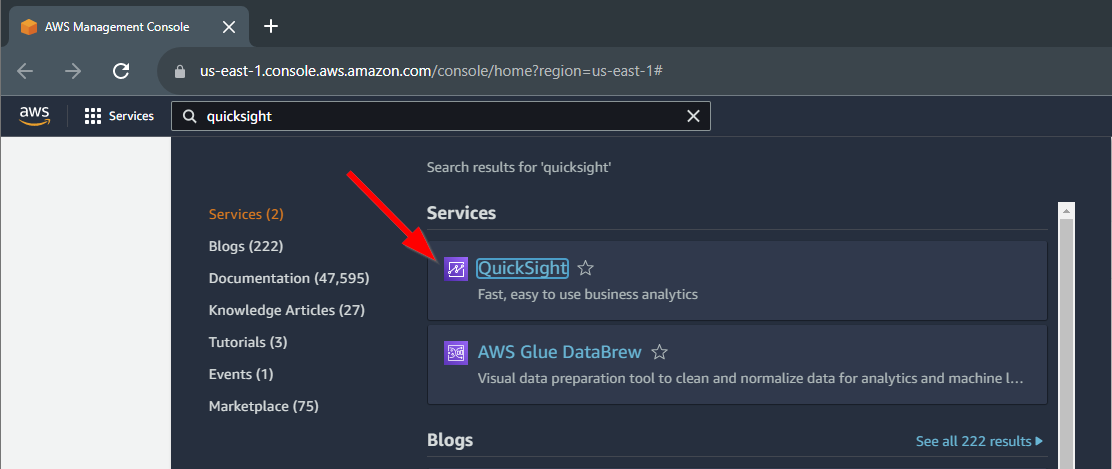
Task: Filter results by Services (2)
Action: (246, 214)
